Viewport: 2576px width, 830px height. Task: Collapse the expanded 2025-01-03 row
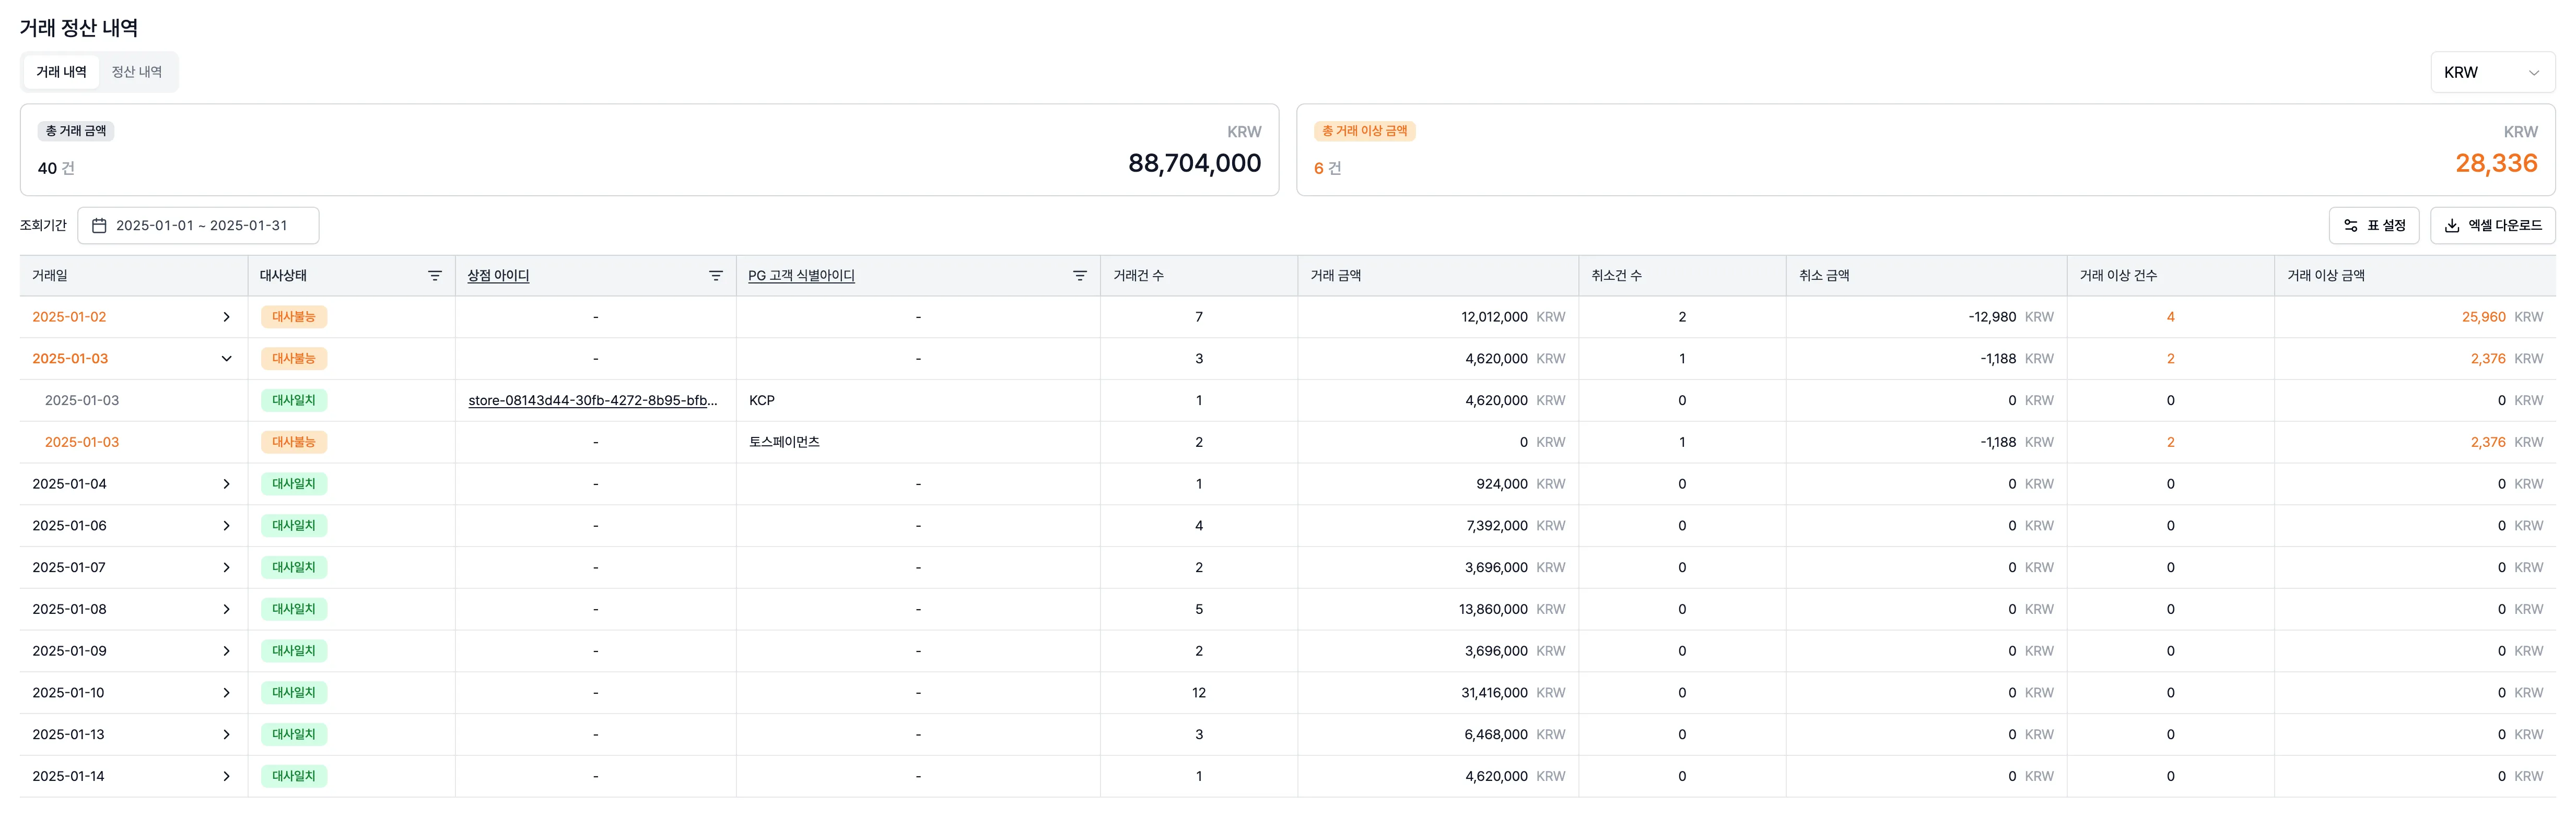pyautogui.click(x=226, y=359)
